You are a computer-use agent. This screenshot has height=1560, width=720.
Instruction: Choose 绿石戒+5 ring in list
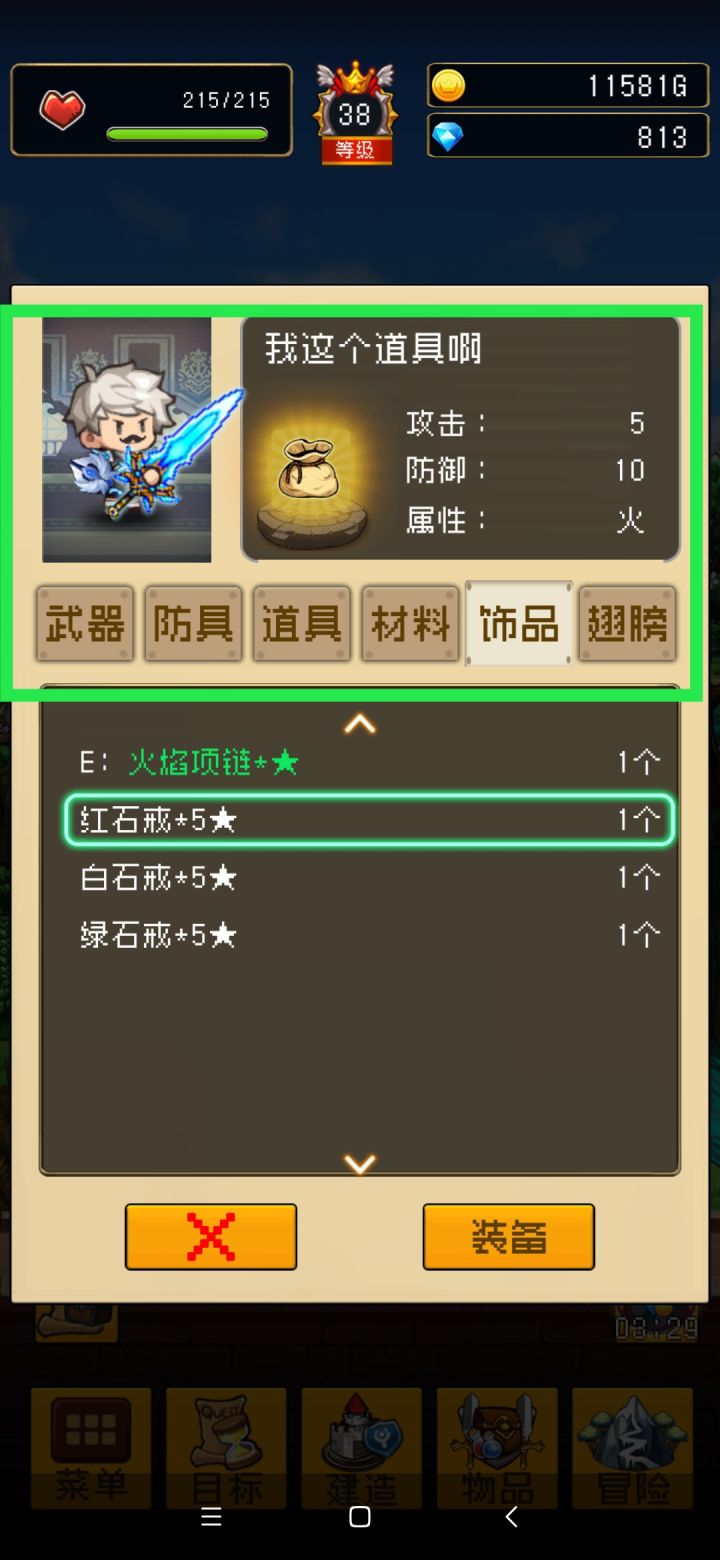[x=369, y=936]
